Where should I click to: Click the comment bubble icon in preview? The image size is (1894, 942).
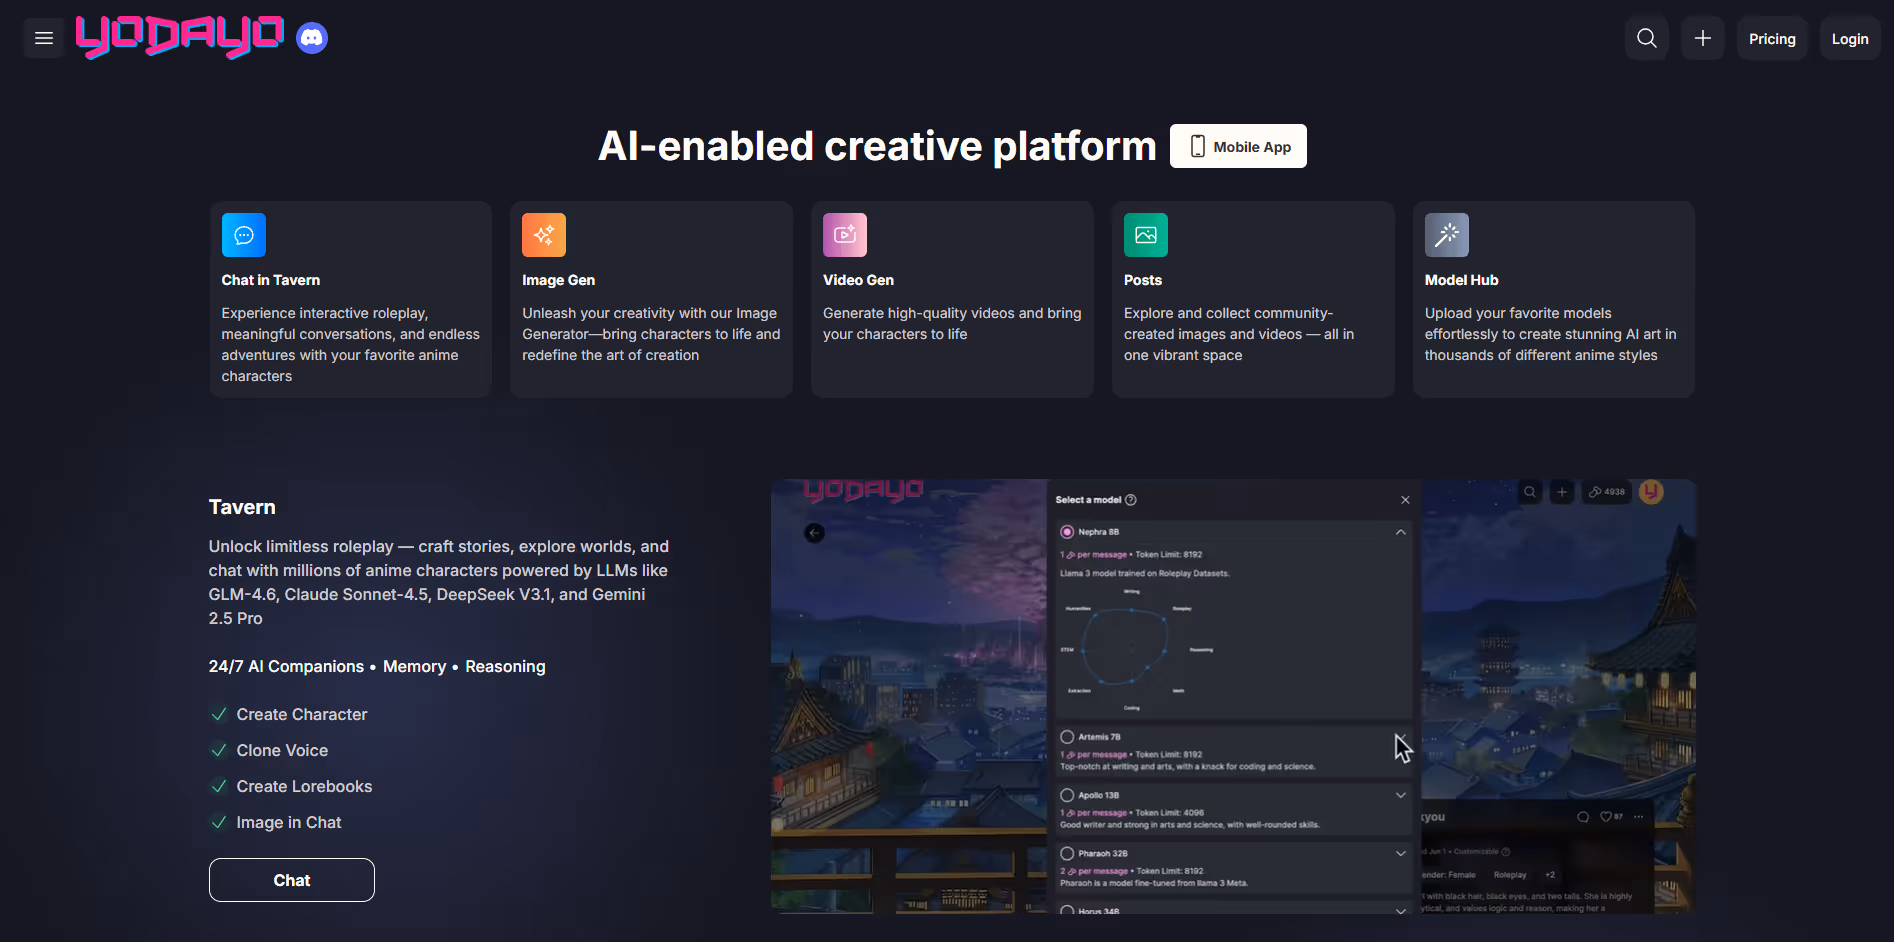tap(1583, 816)
